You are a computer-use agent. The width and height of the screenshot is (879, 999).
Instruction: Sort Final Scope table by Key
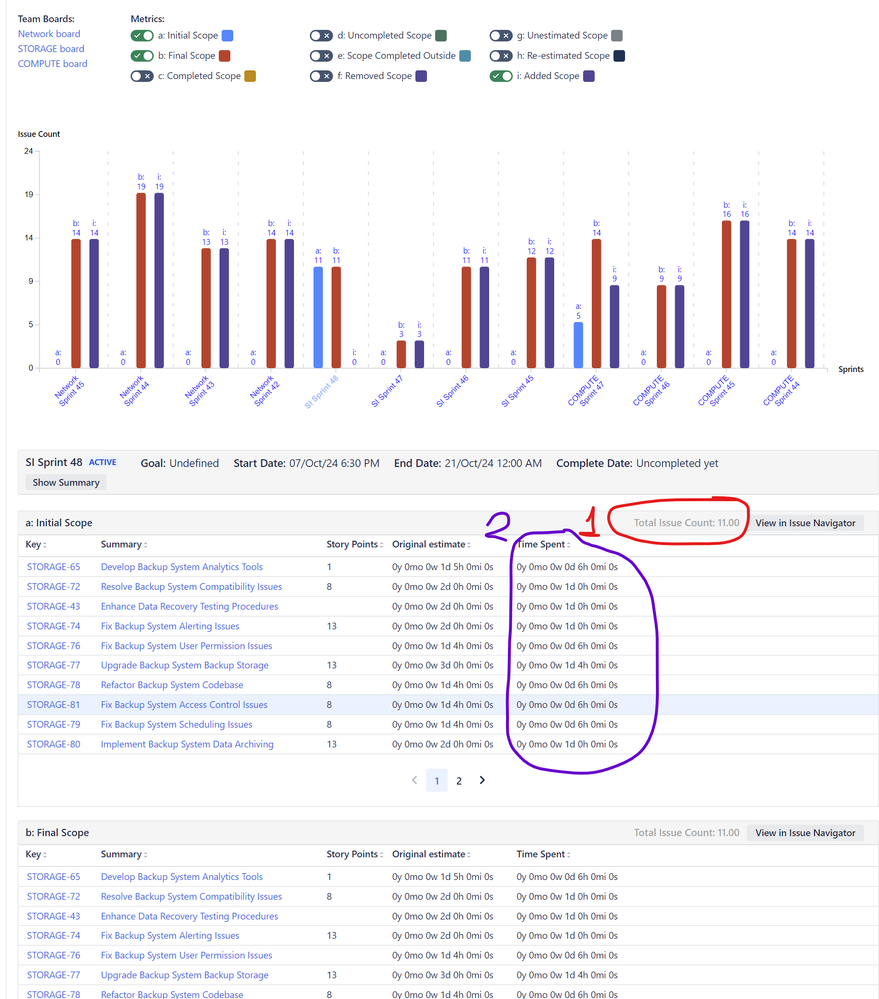(36, 854)
